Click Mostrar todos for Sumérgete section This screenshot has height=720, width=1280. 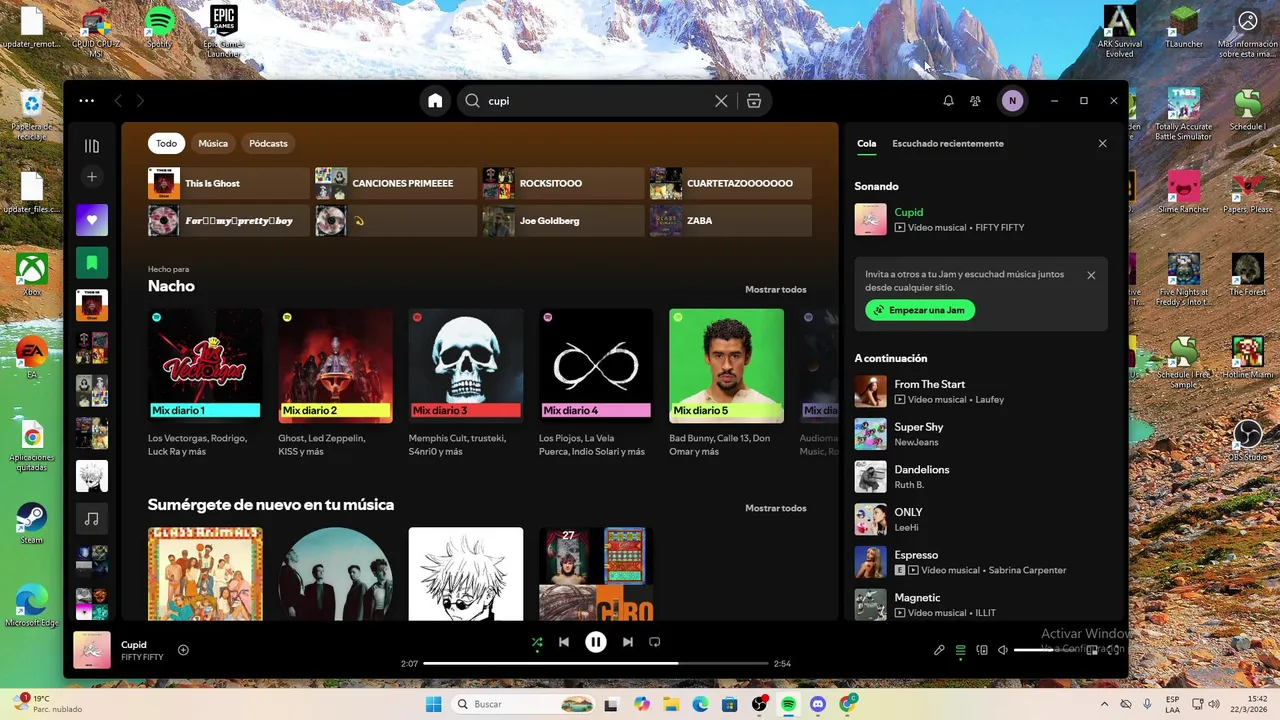pos(775,508)
